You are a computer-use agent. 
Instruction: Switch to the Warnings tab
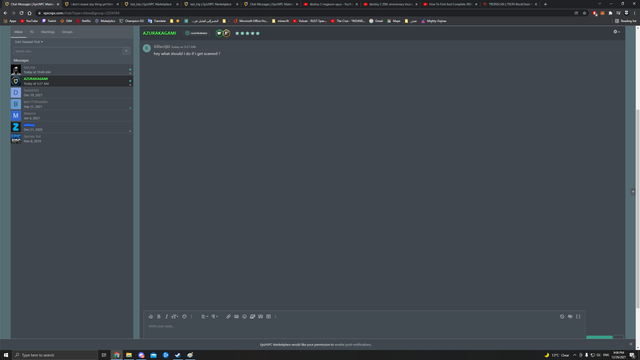point(48,32)
